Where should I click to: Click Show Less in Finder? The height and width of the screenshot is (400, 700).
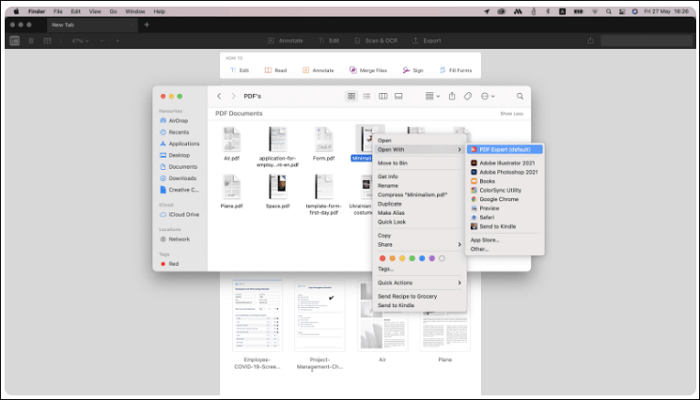click(512, 114)
